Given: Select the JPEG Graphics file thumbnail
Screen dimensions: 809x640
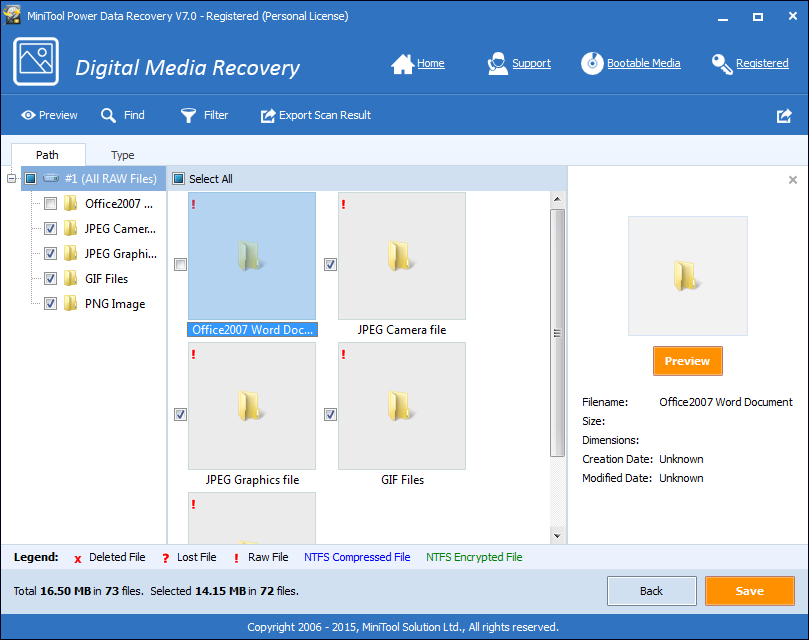Looking at the screenshot, I should (252, 406).
